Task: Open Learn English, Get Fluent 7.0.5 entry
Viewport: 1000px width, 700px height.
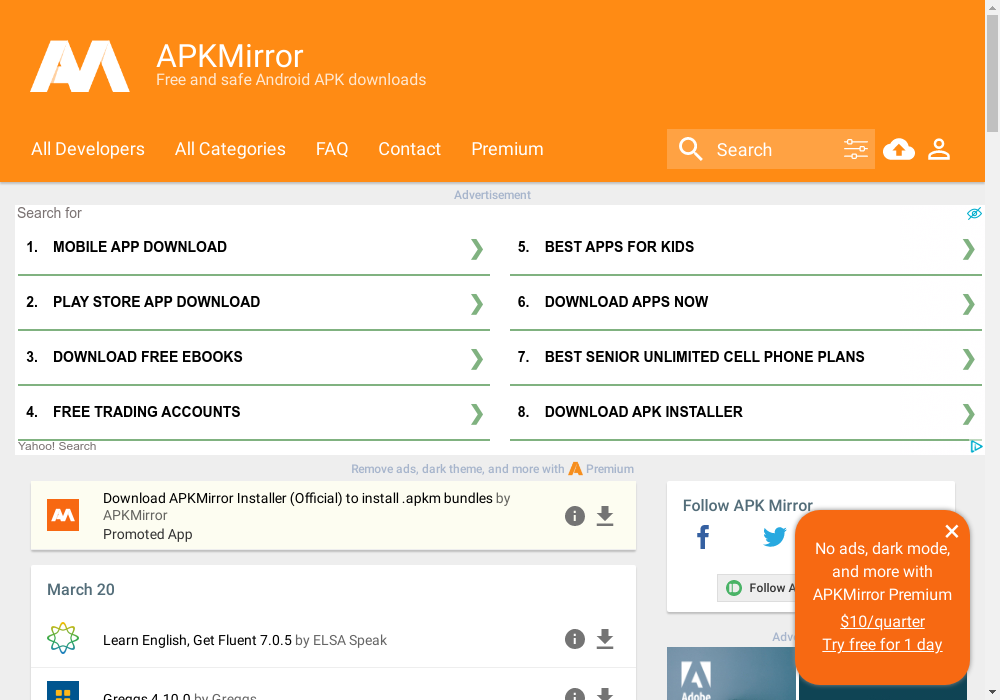Action: (x=197, y=640)
